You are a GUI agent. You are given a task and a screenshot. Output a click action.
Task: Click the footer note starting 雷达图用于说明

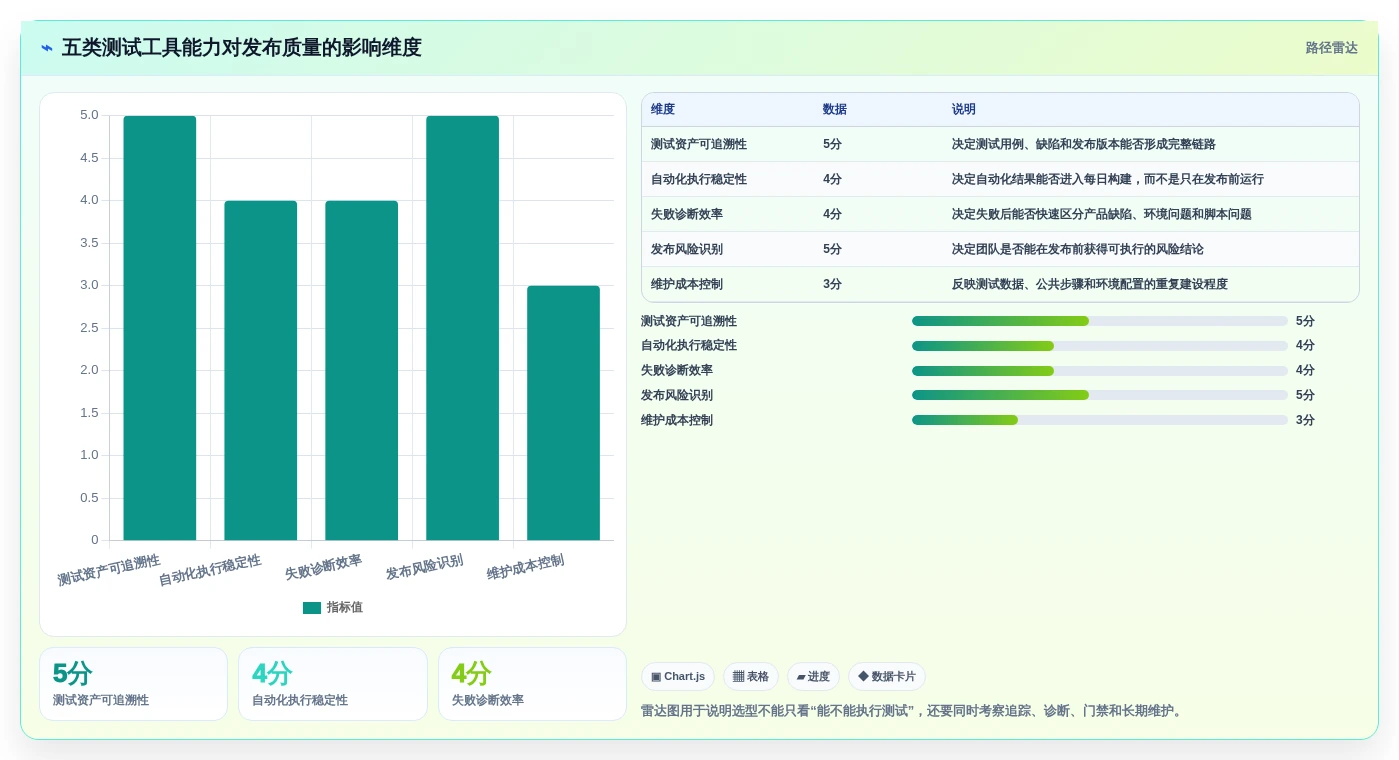pos(914,711)
